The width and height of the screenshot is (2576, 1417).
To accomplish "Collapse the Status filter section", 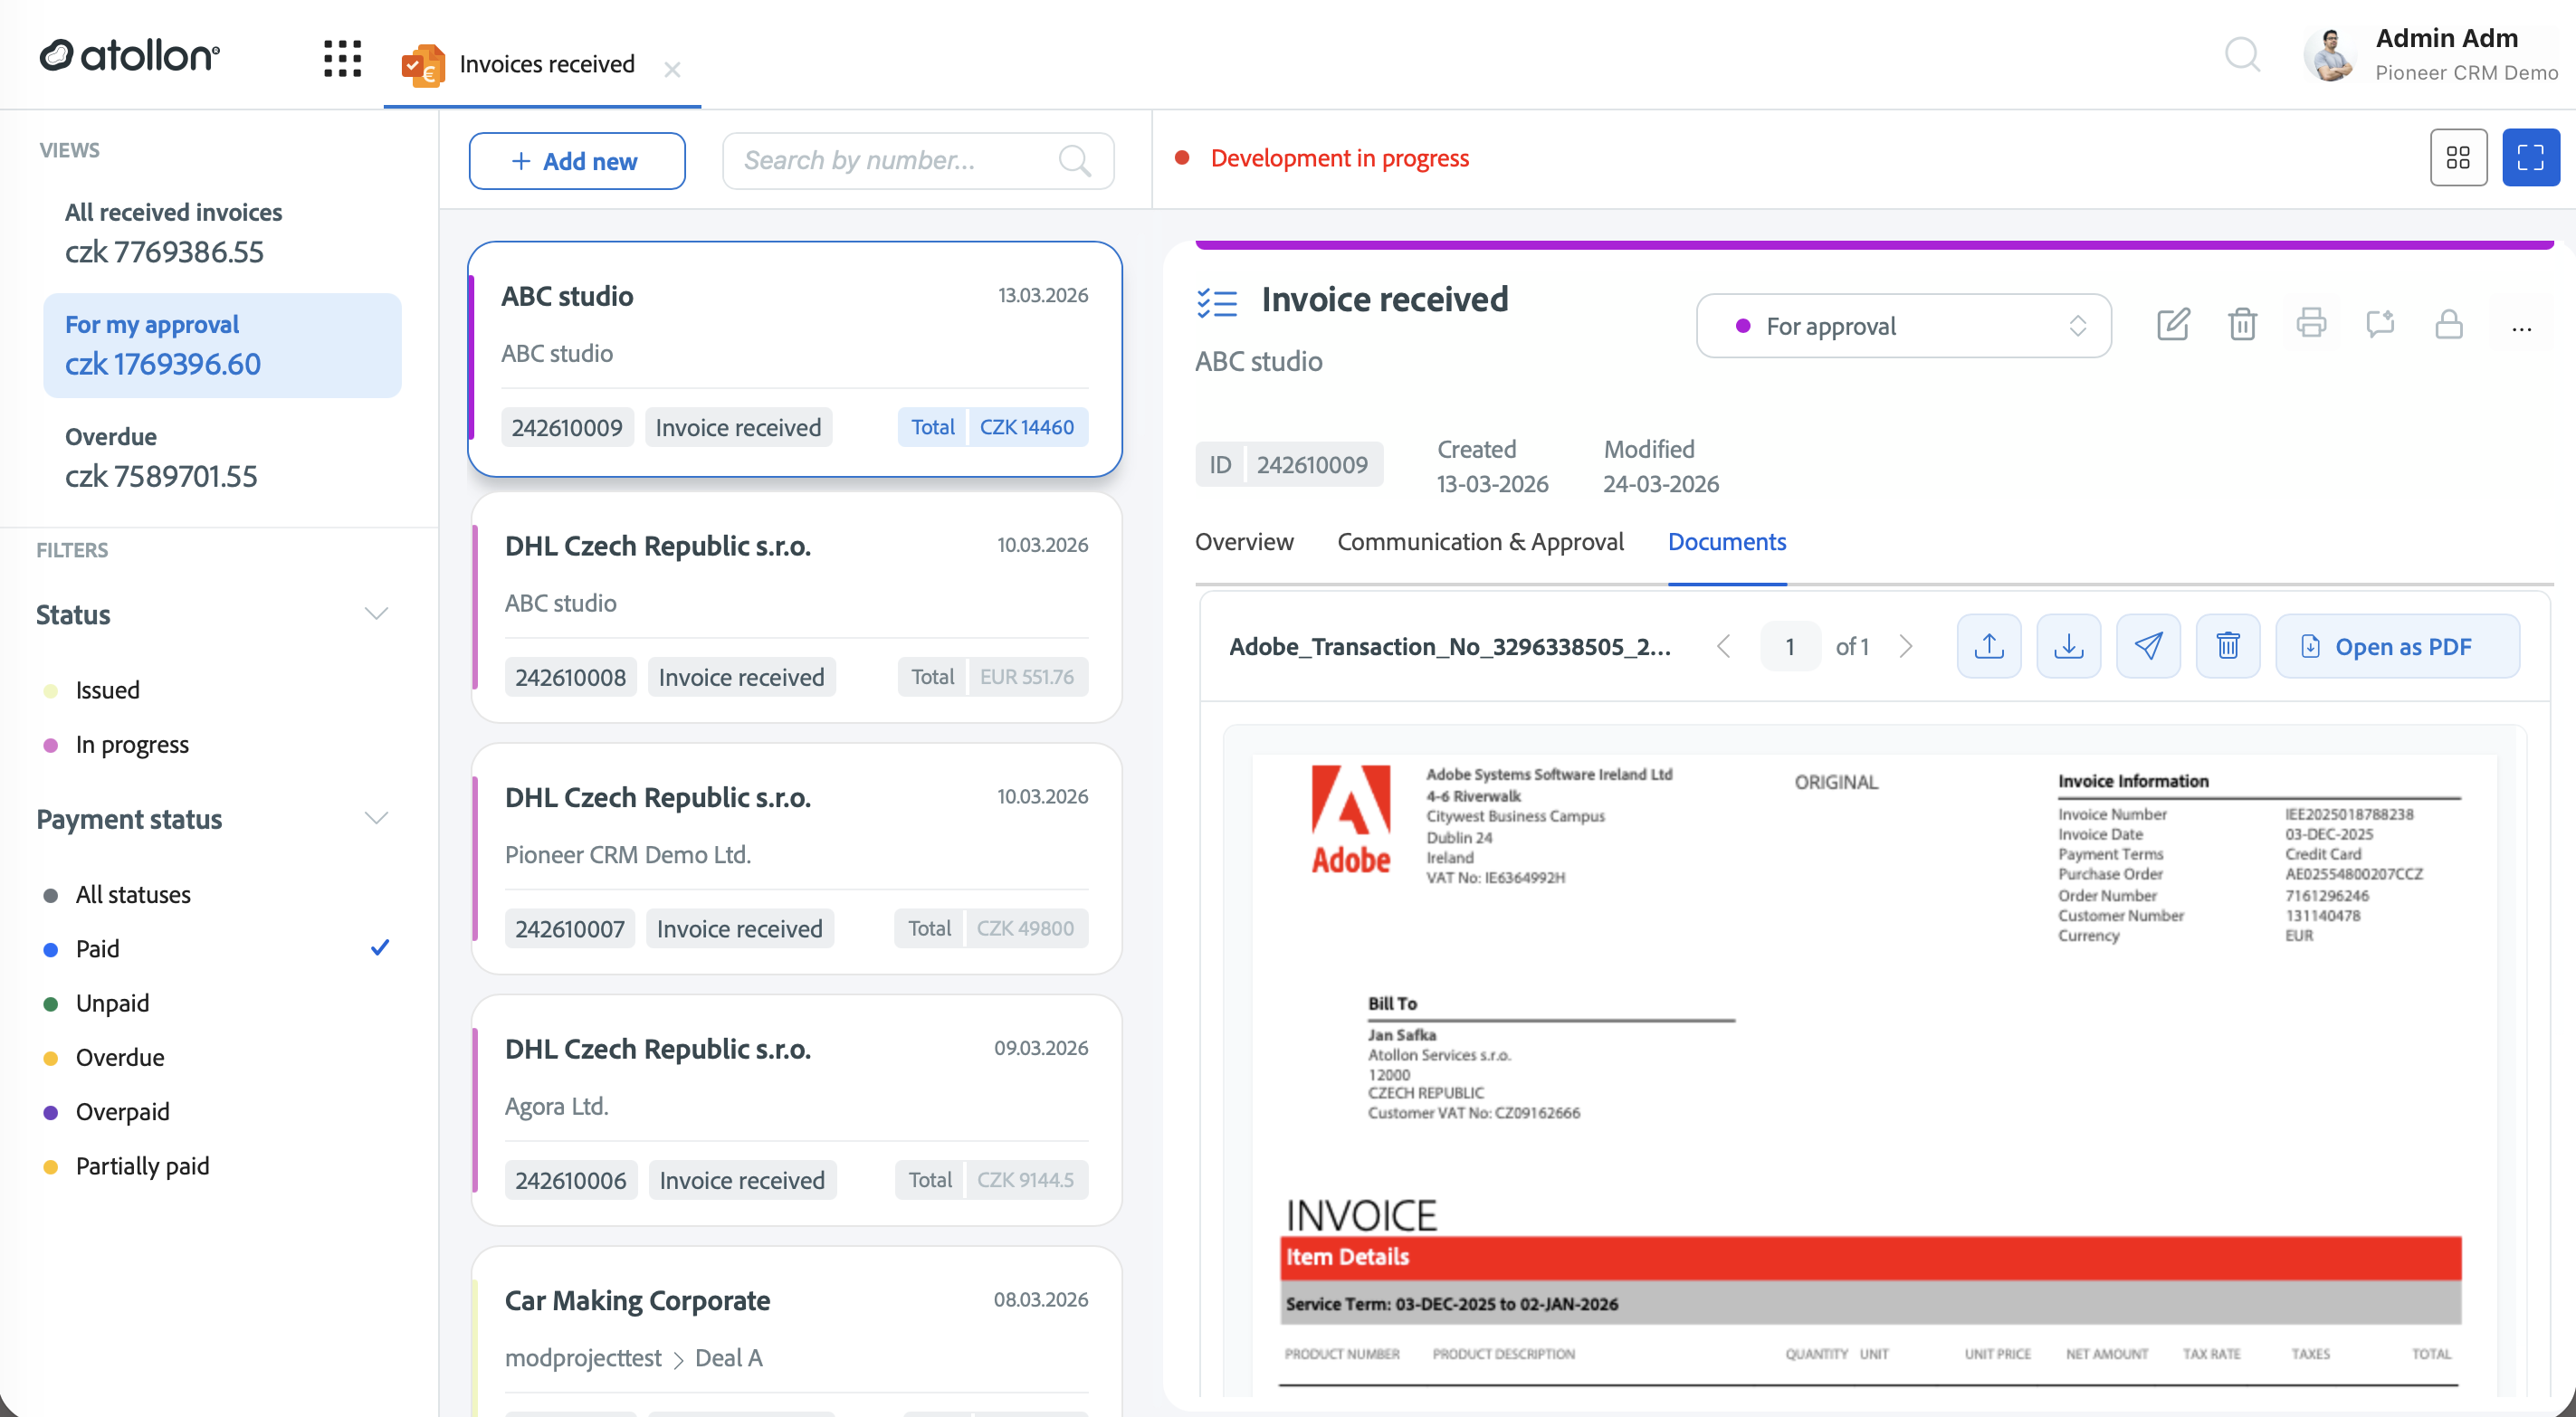I will (376, 613).
